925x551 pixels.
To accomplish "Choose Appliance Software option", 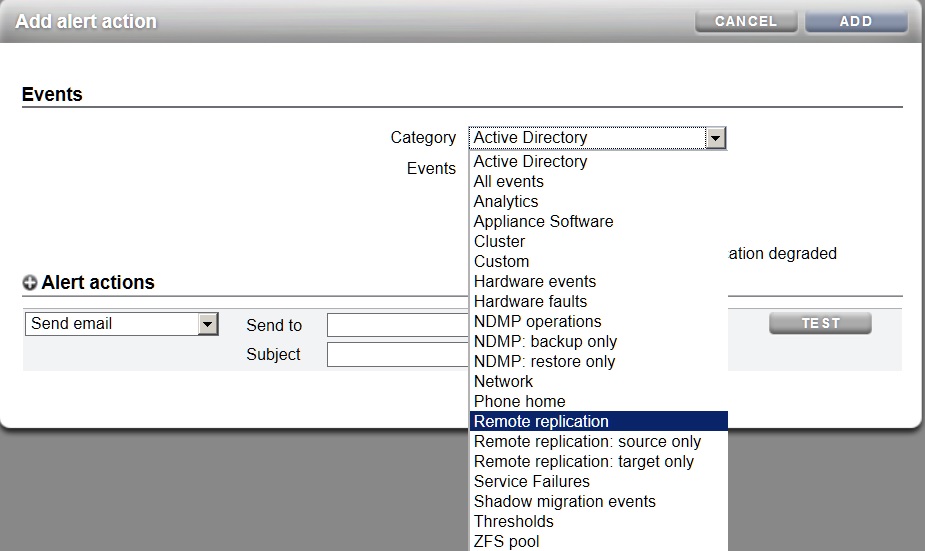I will coord(599,221).
